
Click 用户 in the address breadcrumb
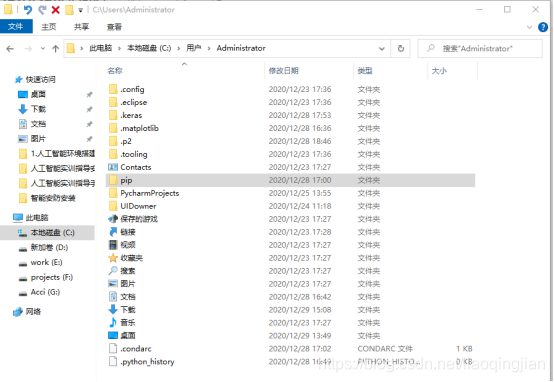[194, 48]
